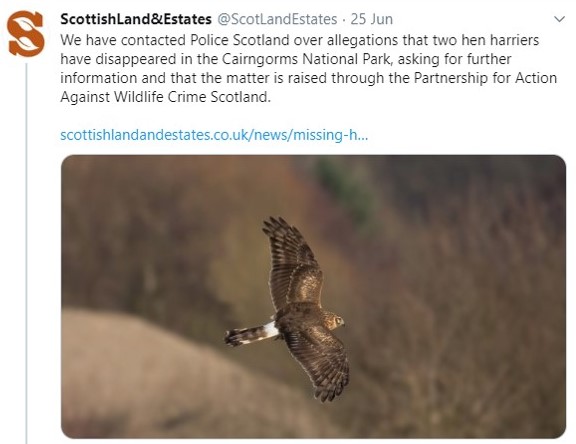Enlarge the hen harrier photo
576x444 pixels.
313,297
